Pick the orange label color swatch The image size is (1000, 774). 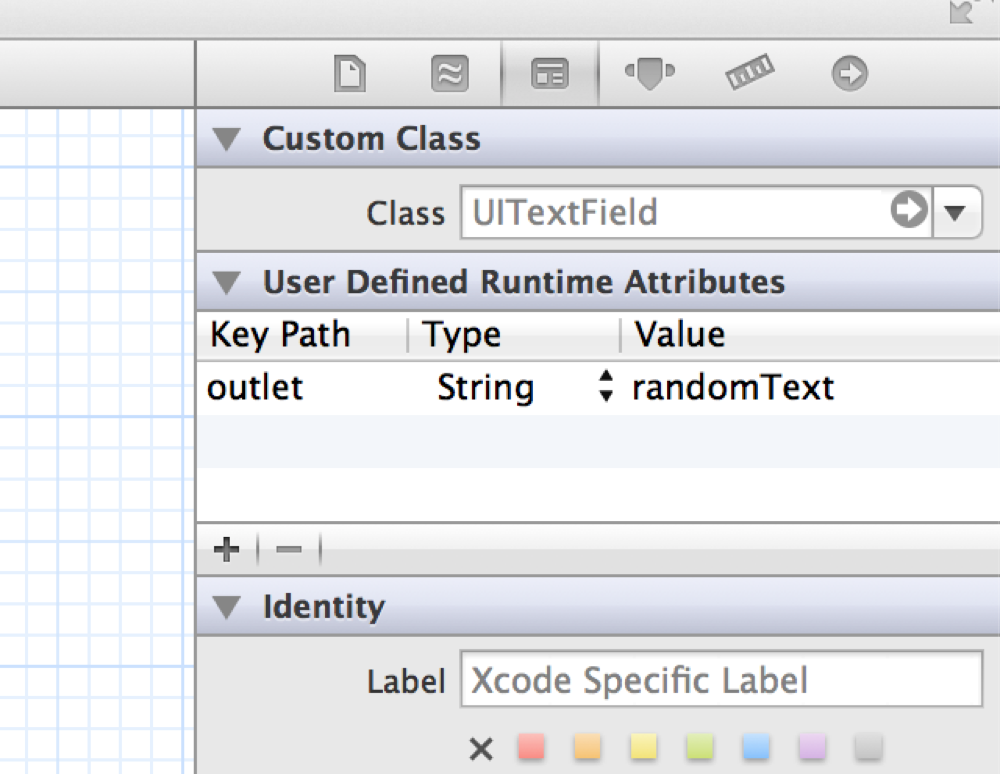(587, 747)
